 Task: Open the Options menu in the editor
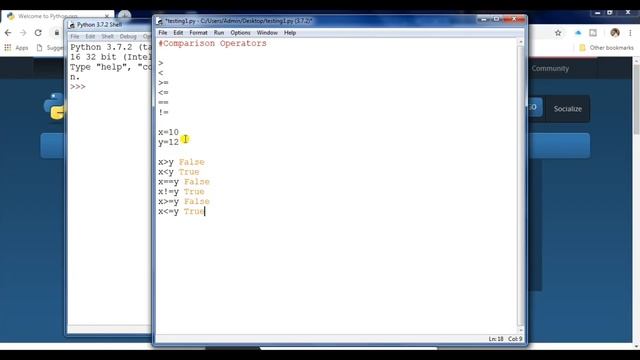pyautogui.click(x=240, y=33)
